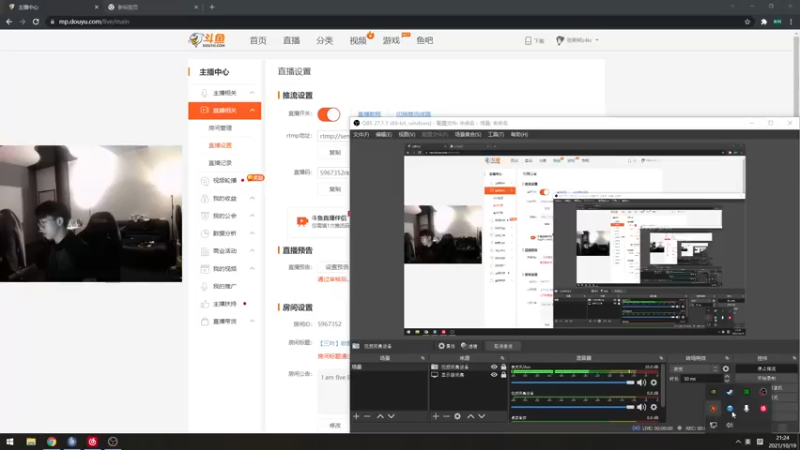Open 直播 in Douyu navigation

point(291,40)
